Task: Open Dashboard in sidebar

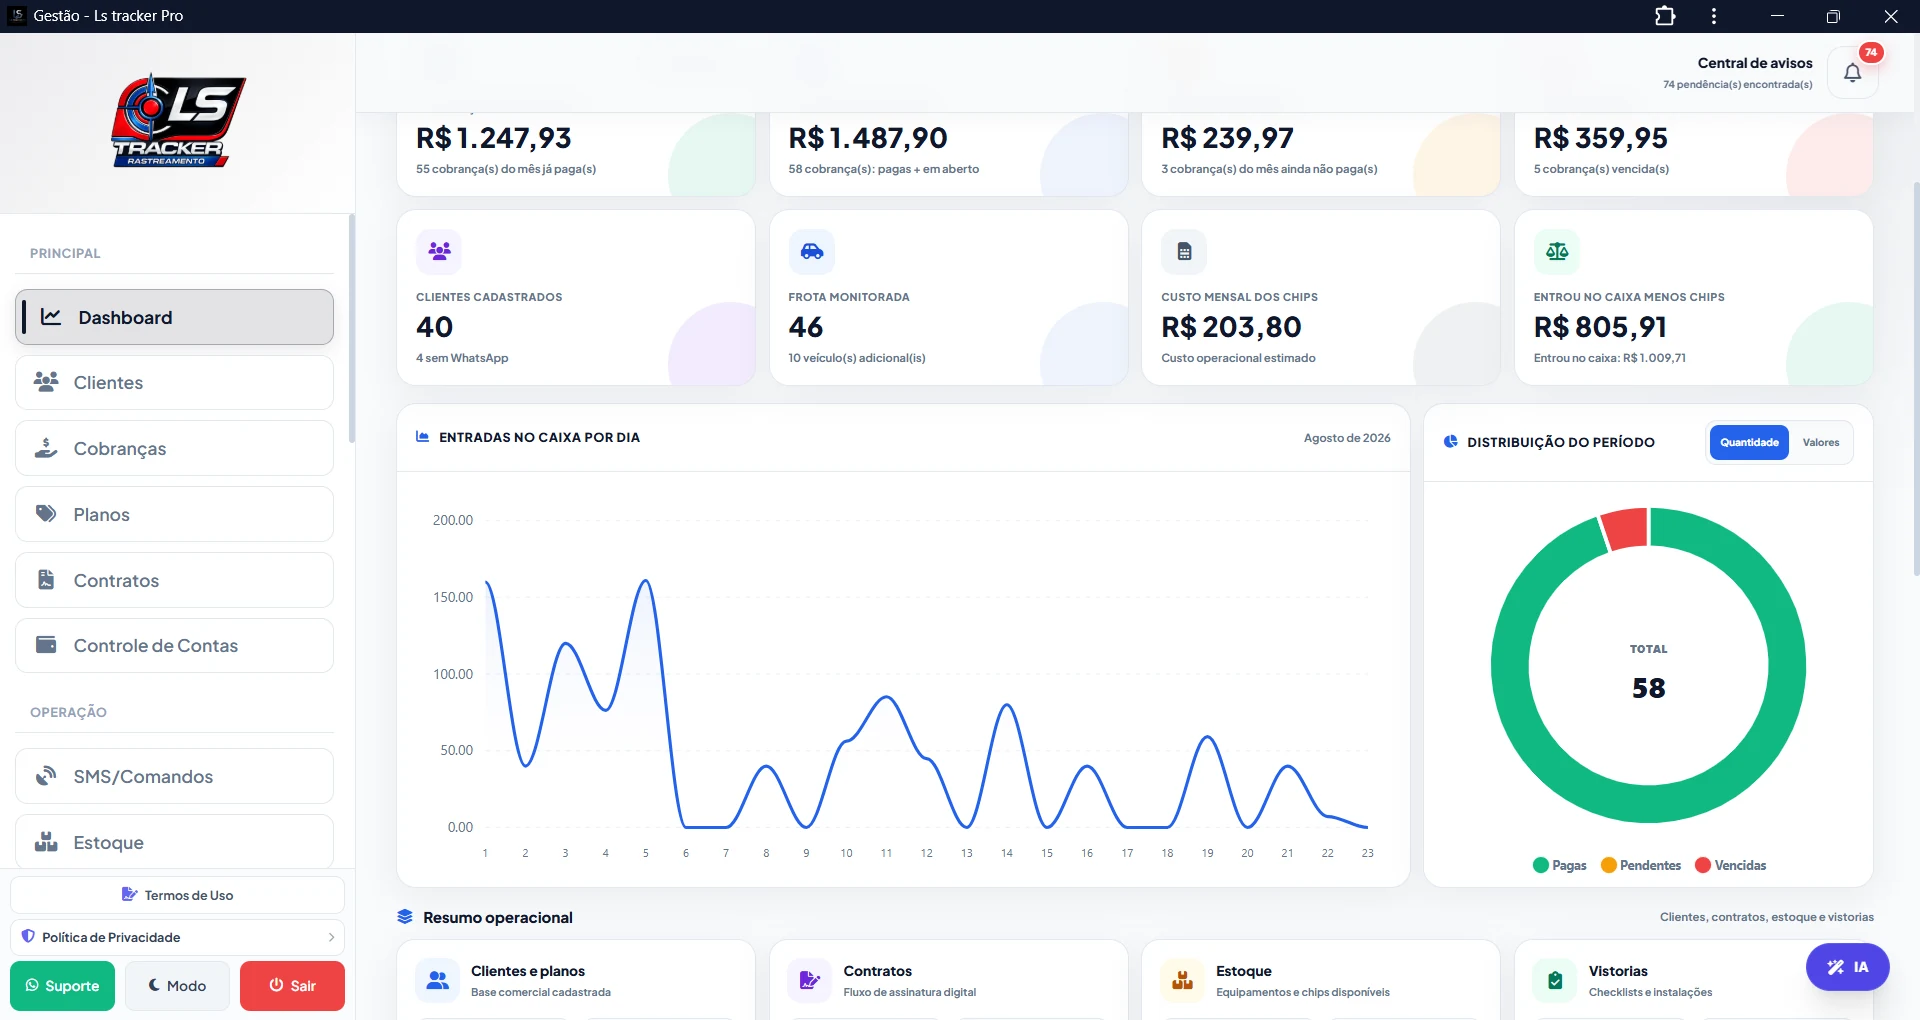Action: point(175,317)
